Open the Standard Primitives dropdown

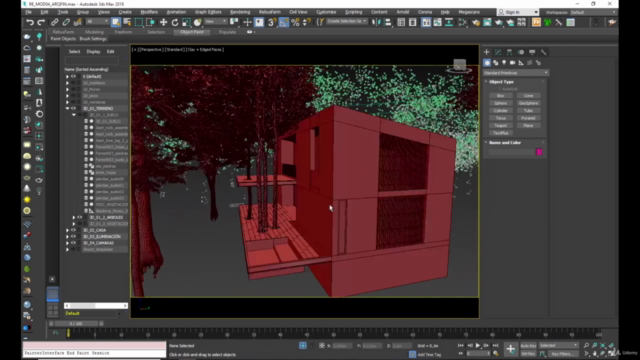(x=516, y=73)
